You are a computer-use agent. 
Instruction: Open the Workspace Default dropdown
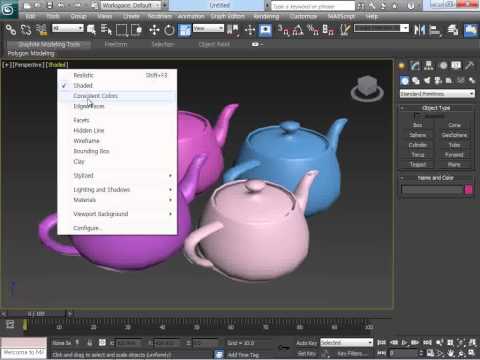point(131,5)
